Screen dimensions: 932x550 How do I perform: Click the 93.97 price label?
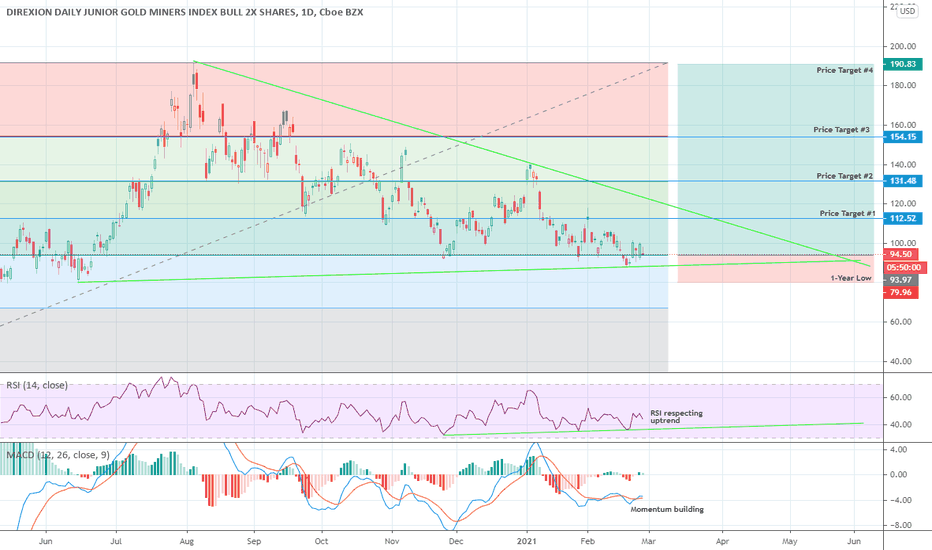pos(900,280)
